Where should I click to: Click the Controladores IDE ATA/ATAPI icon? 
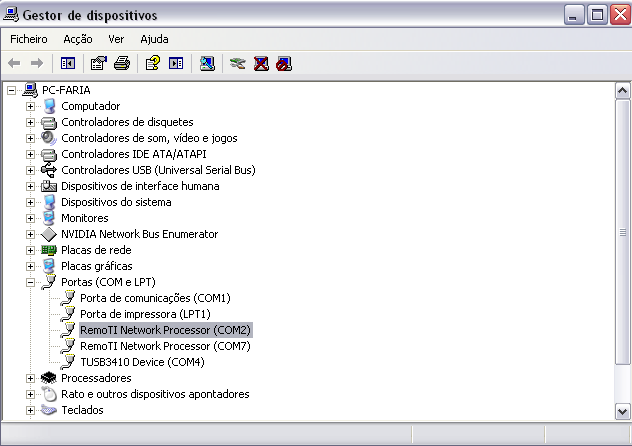coord(49,154)
